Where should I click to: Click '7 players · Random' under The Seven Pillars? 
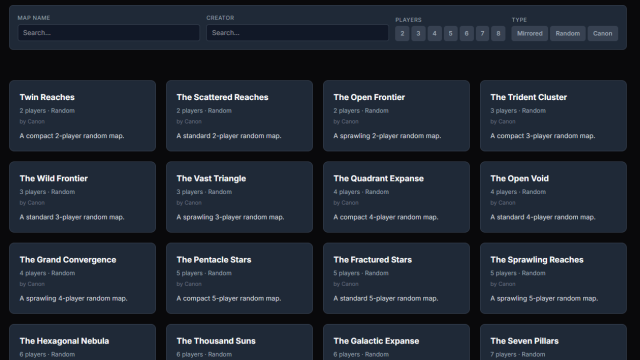click(x=518, y=354)
